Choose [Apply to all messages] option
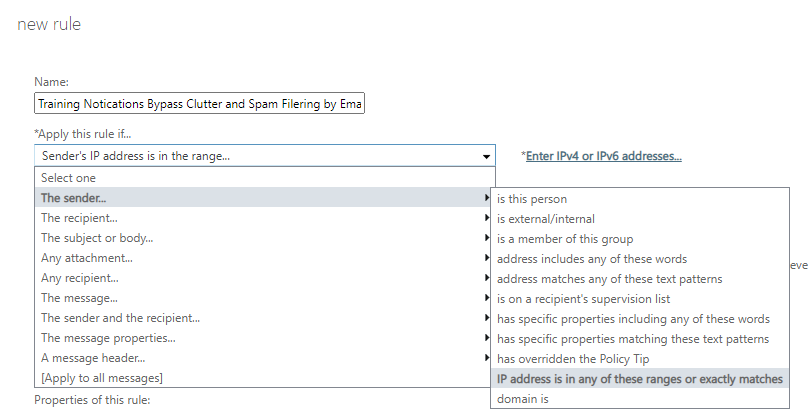The width and height of the screenshot is (808, 420). [x=263, y=378]
